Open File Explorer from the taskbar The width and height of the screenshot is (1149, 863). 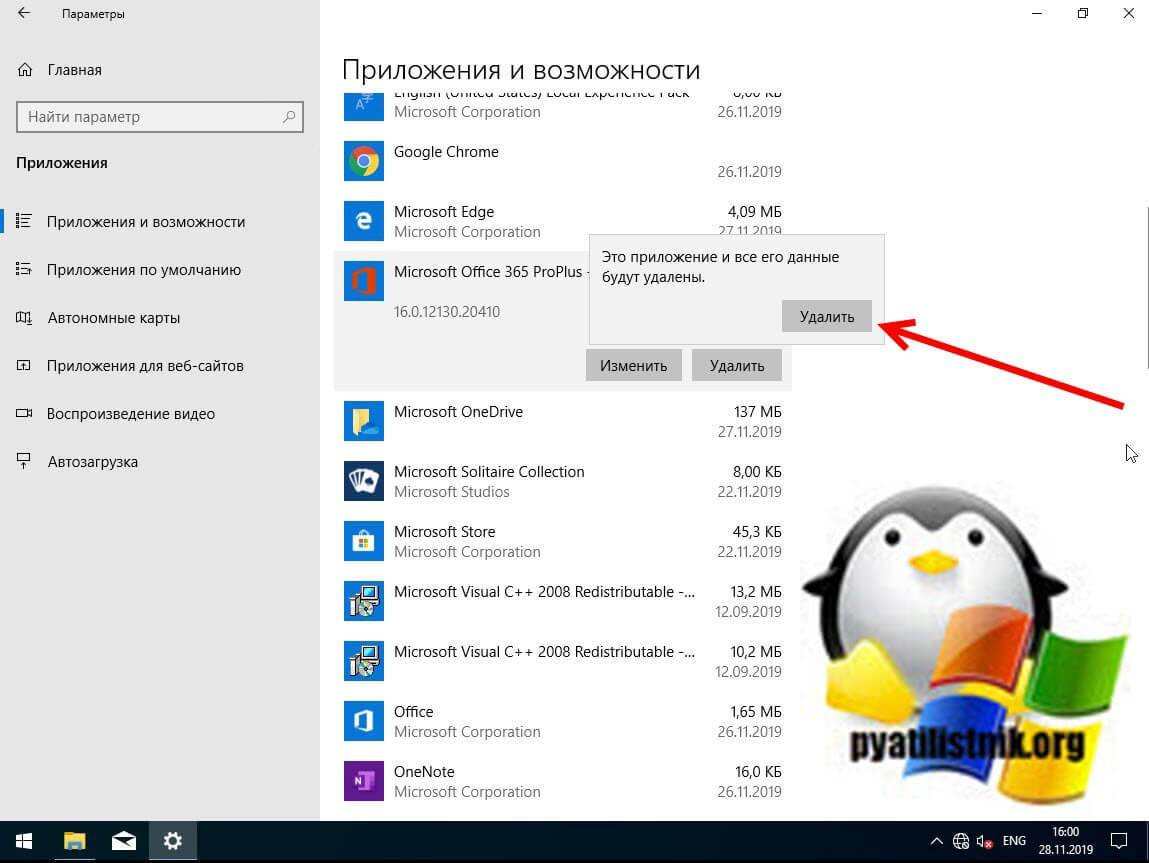point(75,841)
